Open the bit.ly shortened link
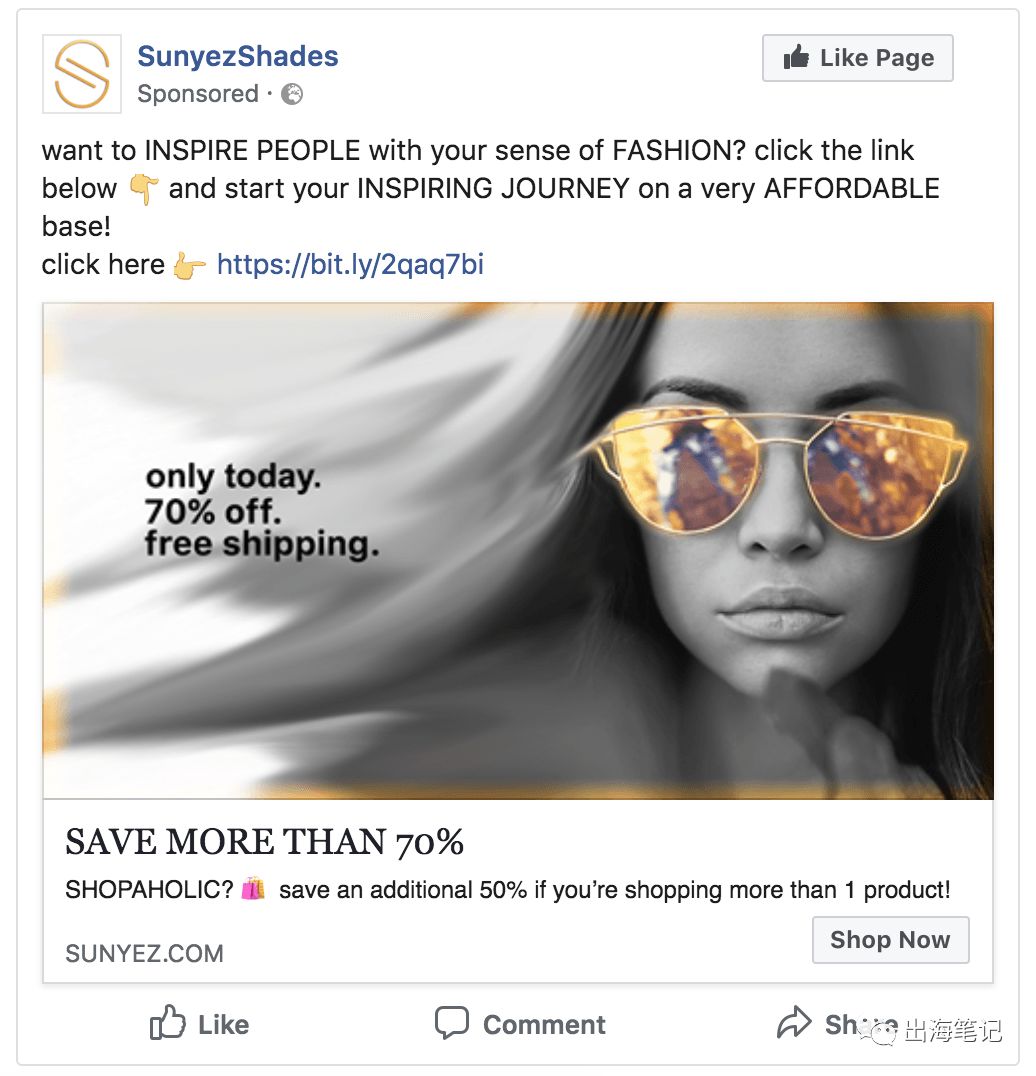This screenshot has height=1076, width=1036. click(x=350, y=265)
